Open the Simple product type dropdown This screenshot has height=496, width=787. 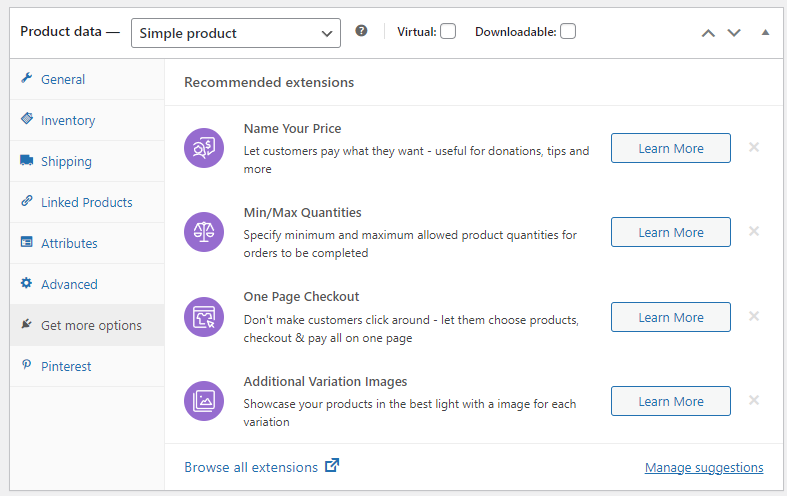click(x=236, y=33)
